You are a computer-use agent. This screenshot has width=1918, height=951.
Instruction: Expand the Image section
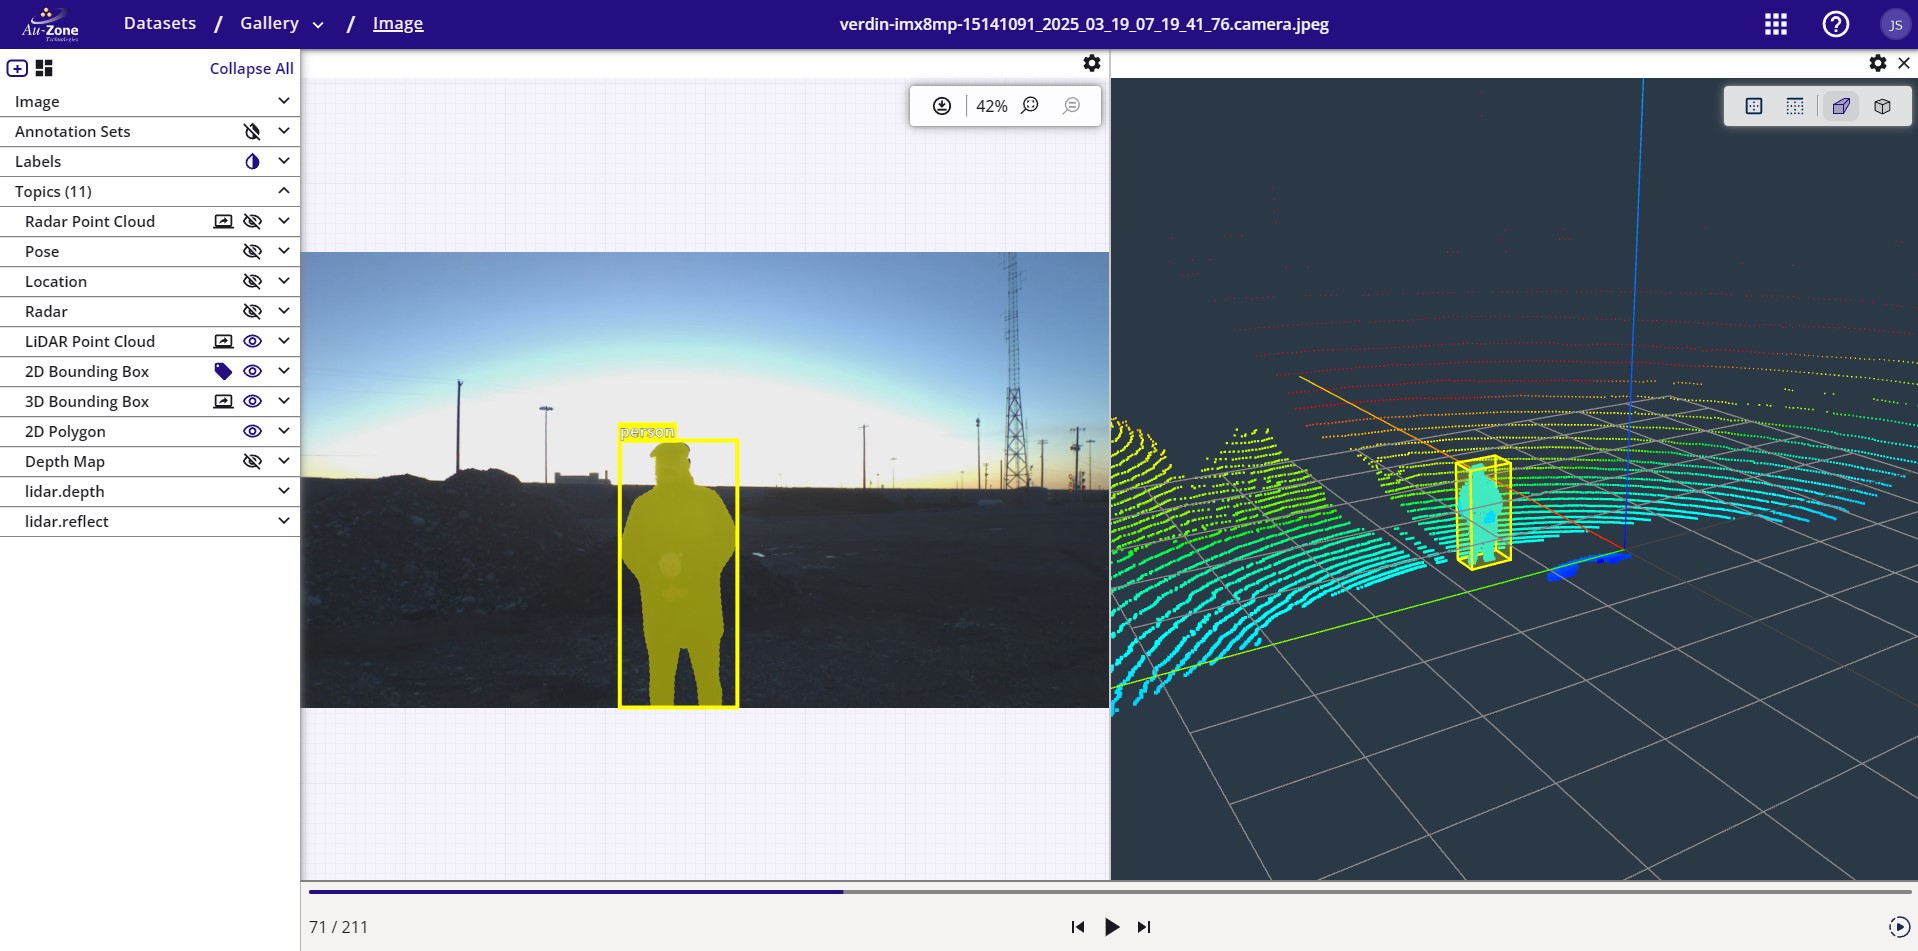283,100
